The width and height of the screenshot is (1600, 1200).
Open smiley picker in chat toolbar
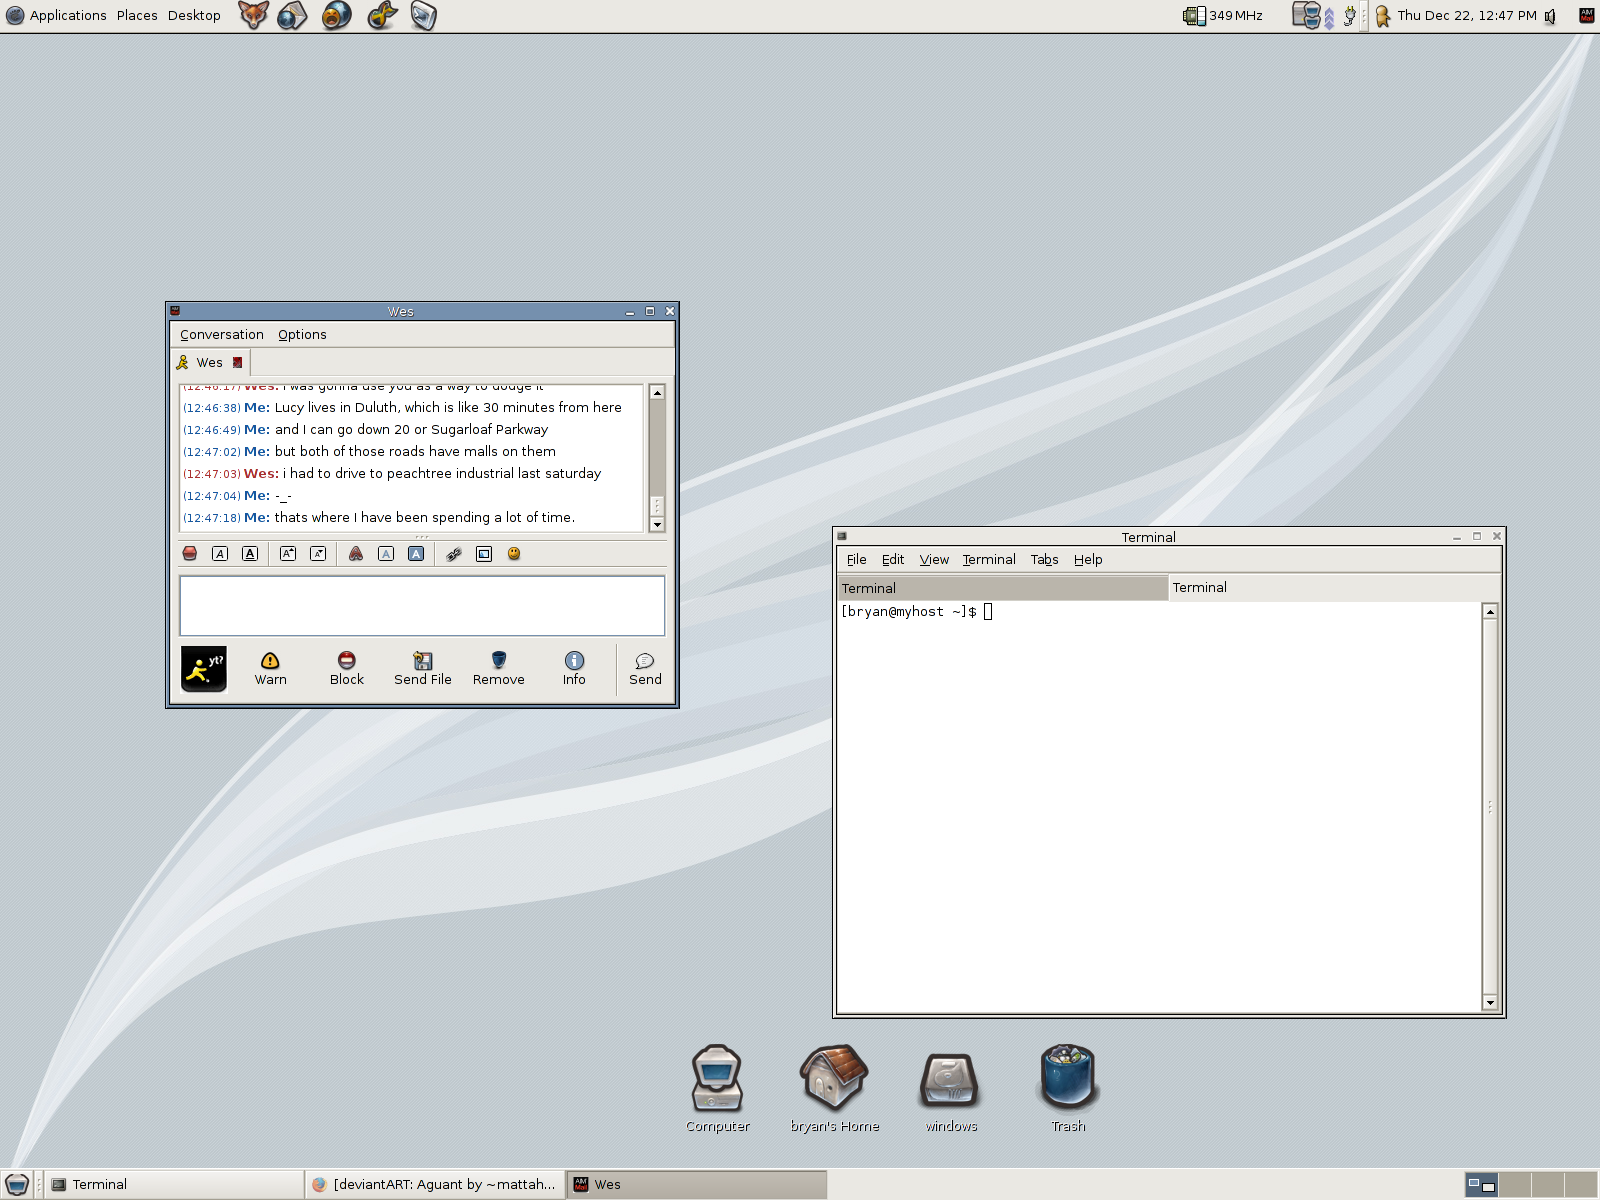click(x=514, y=554)
